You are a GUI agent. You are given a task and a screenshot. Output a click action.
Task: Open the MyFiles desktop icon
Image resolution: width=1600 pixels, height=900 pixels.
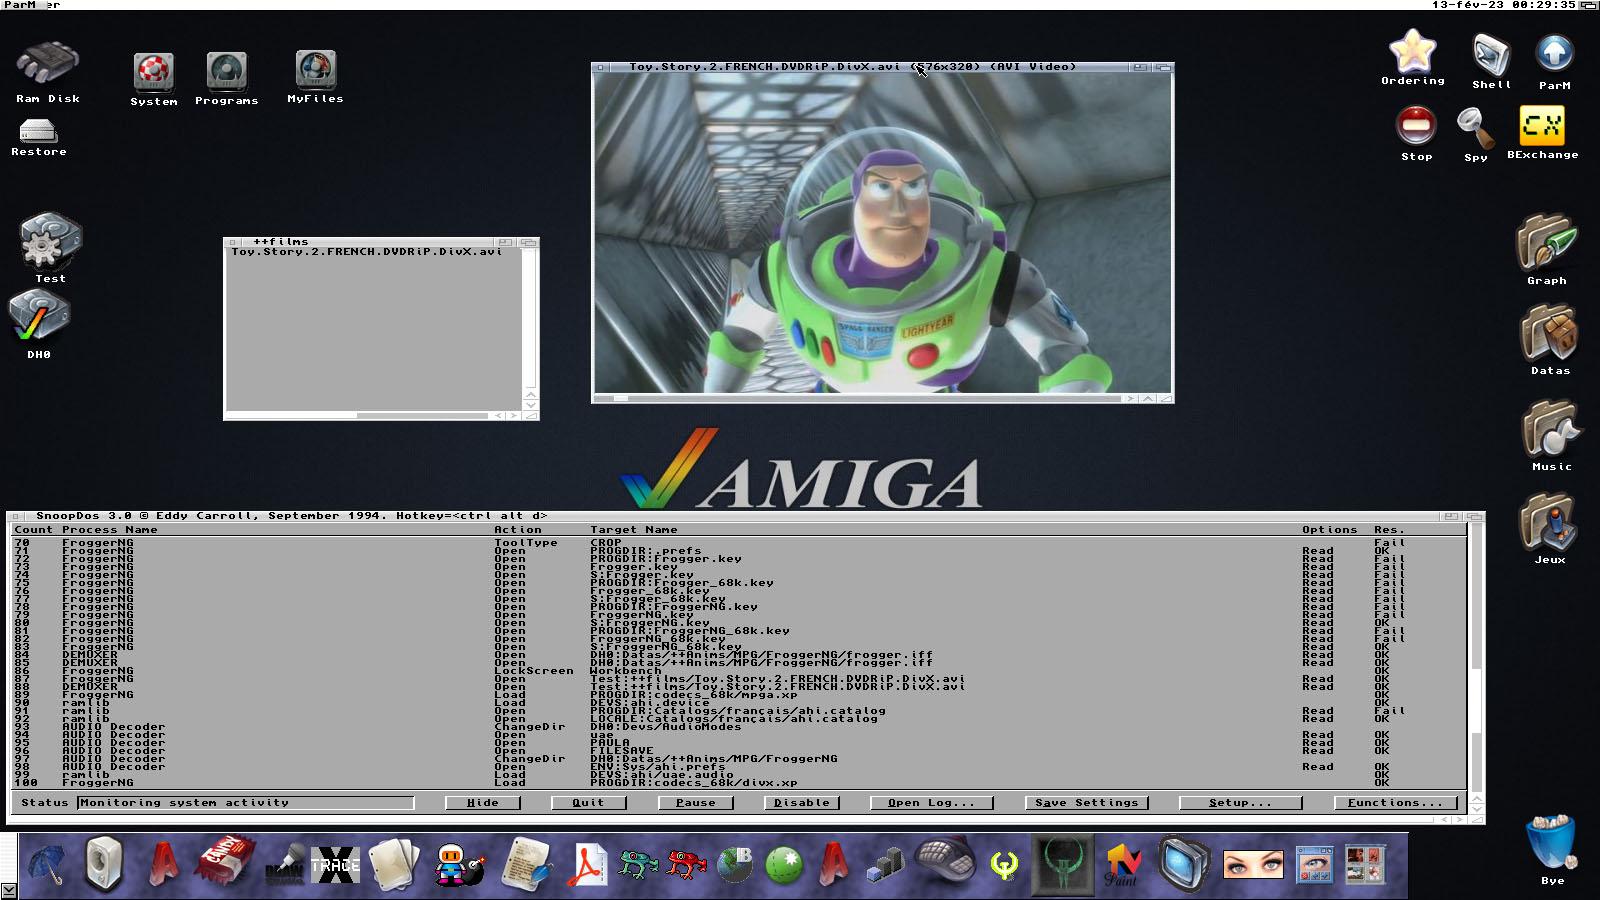pos(315,70)
